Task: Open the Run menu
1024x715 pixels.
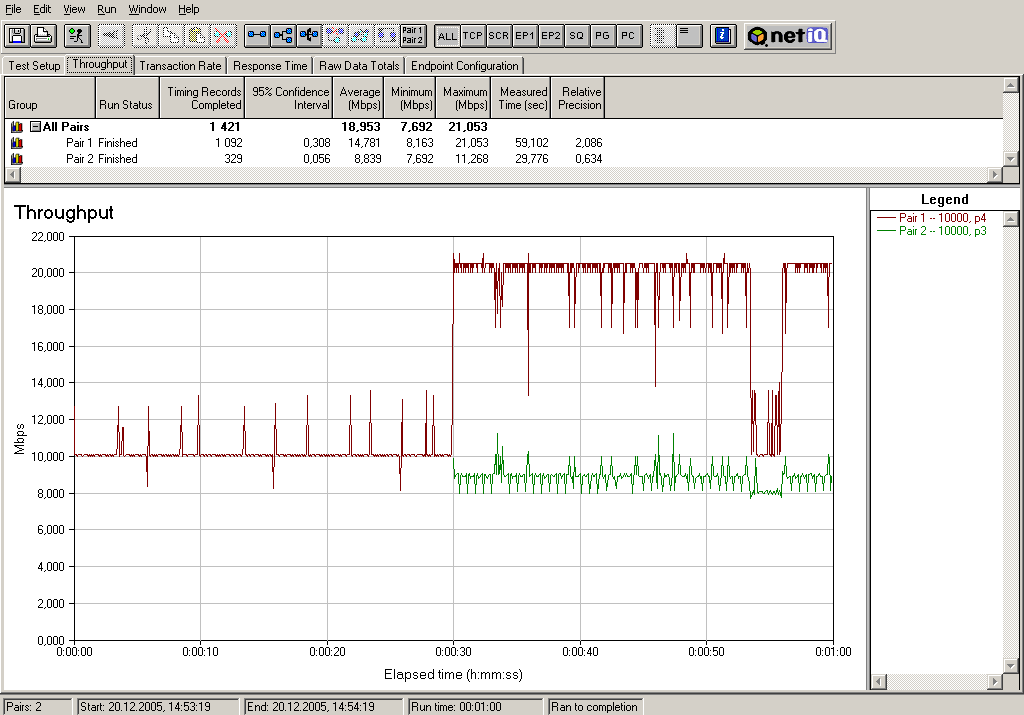Action: (x=106, y=9)
